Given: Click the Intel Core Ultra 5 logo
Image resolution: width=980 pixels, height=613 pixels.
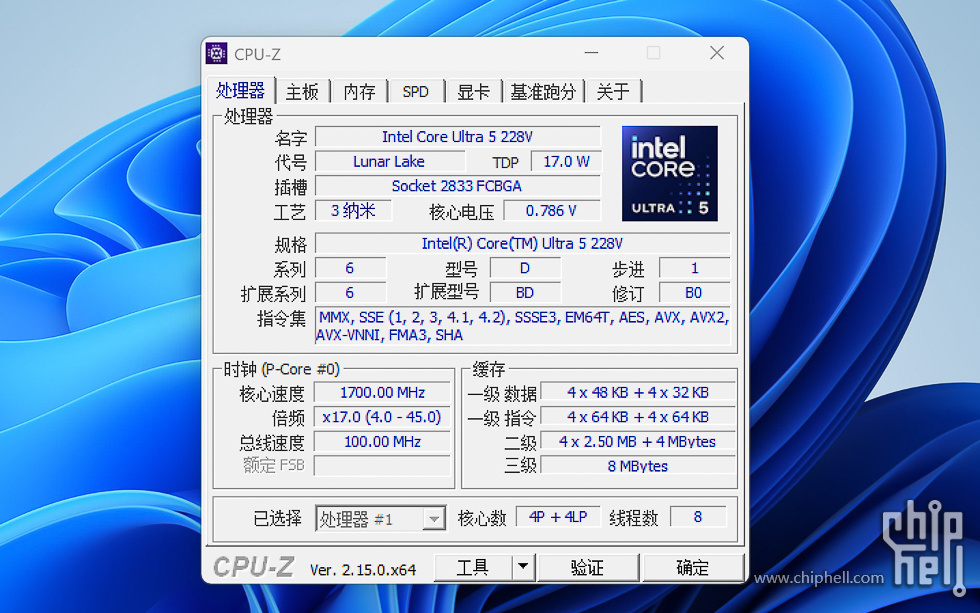Looking at the screenshot, I should click(x=669, y=173).
